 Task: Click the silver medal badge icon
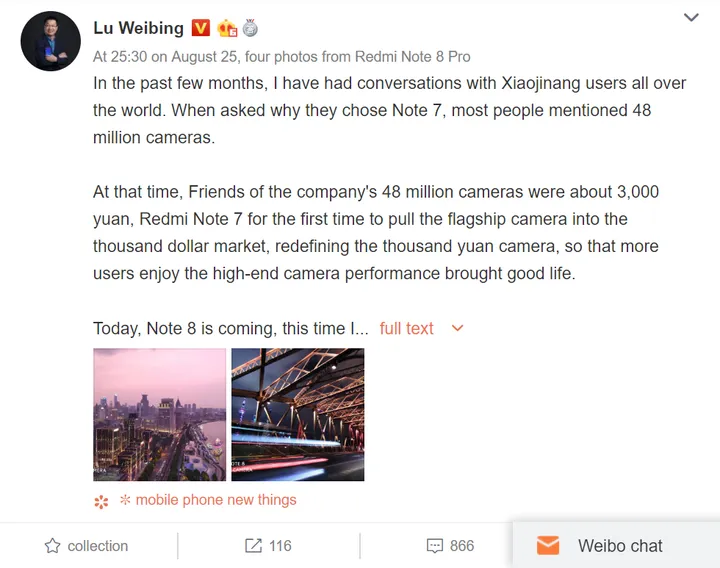249,28
